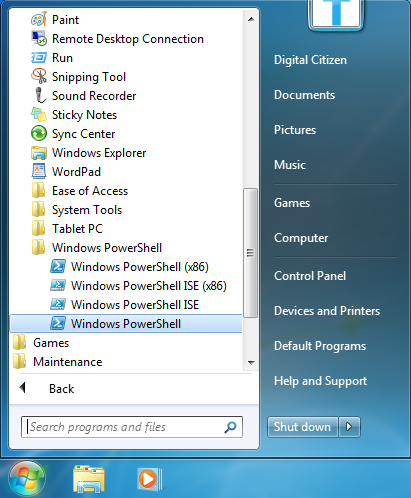Viewport: 411px width, 498px height.
Task: Click the Sound Recorder microphone icon
Action: pos(40,96)
